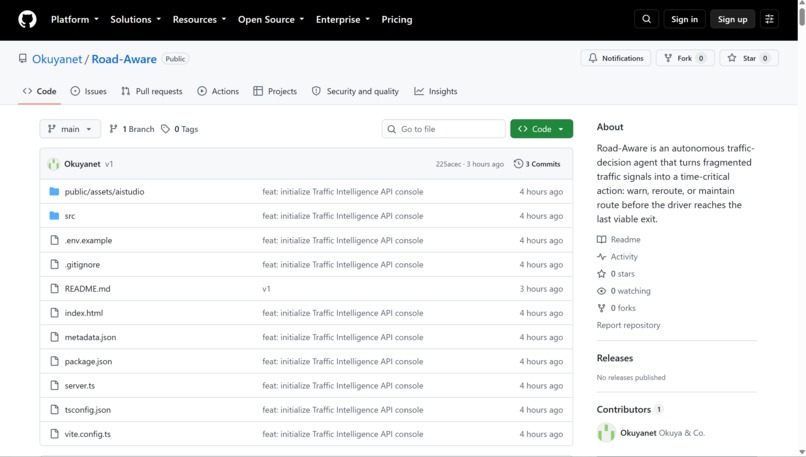Screen dimensions: 806x457
Task: Expand the Open Source menu
Action: click(x=271, y=20)
